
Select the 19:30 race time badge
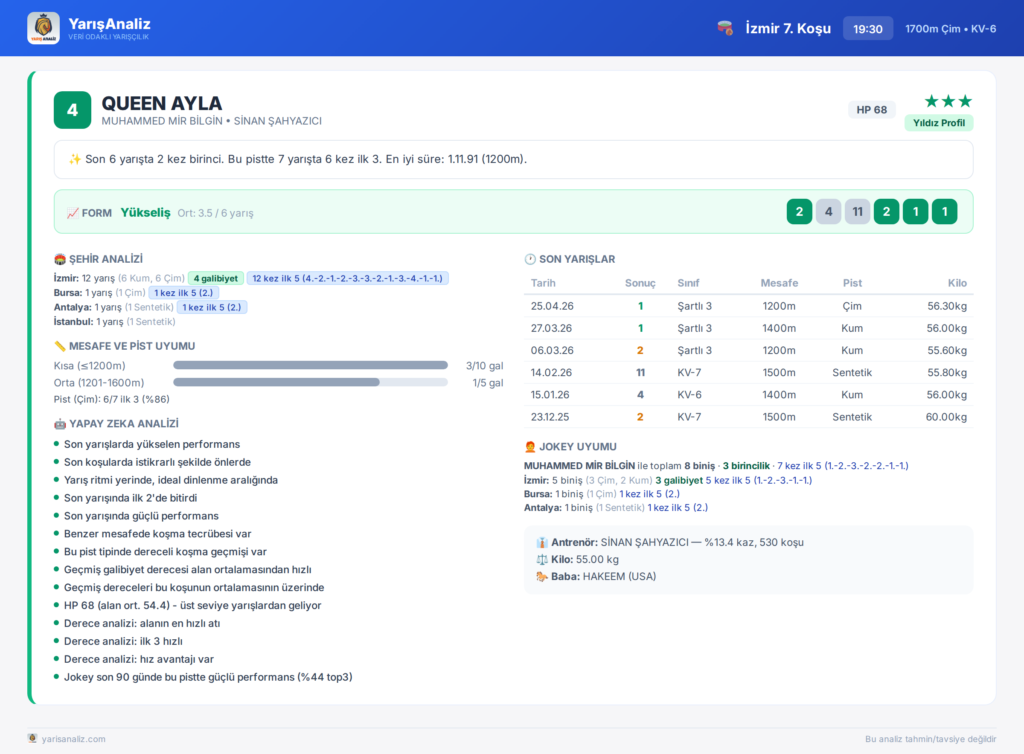click(868, 29)
